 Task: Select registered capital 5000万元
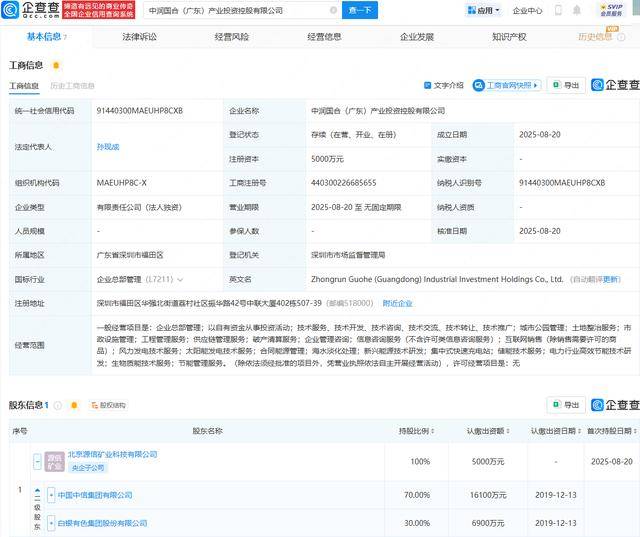pyautogui.click(x=327, y=159)
